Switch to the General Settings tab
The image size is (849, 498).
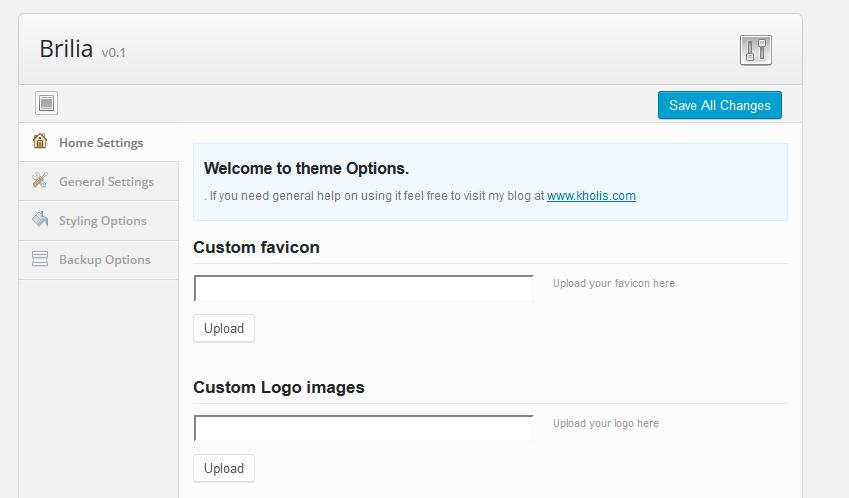[x=106, y=182]
